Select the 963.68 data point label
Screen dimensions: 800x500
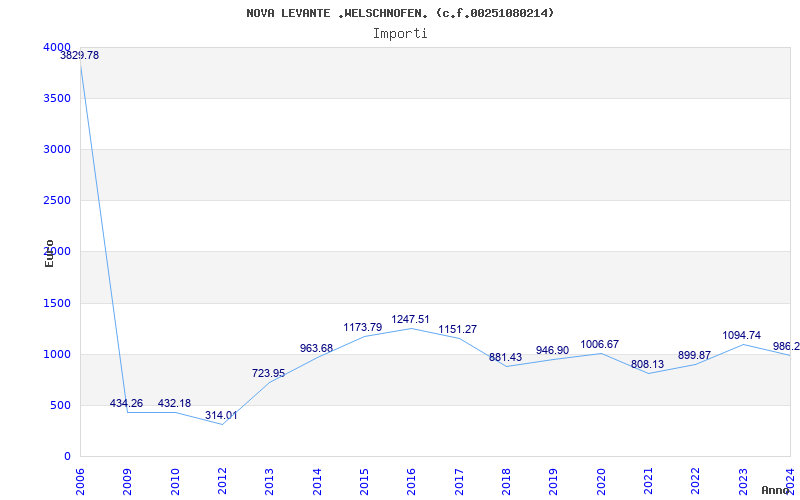click(x=316, y=348)
